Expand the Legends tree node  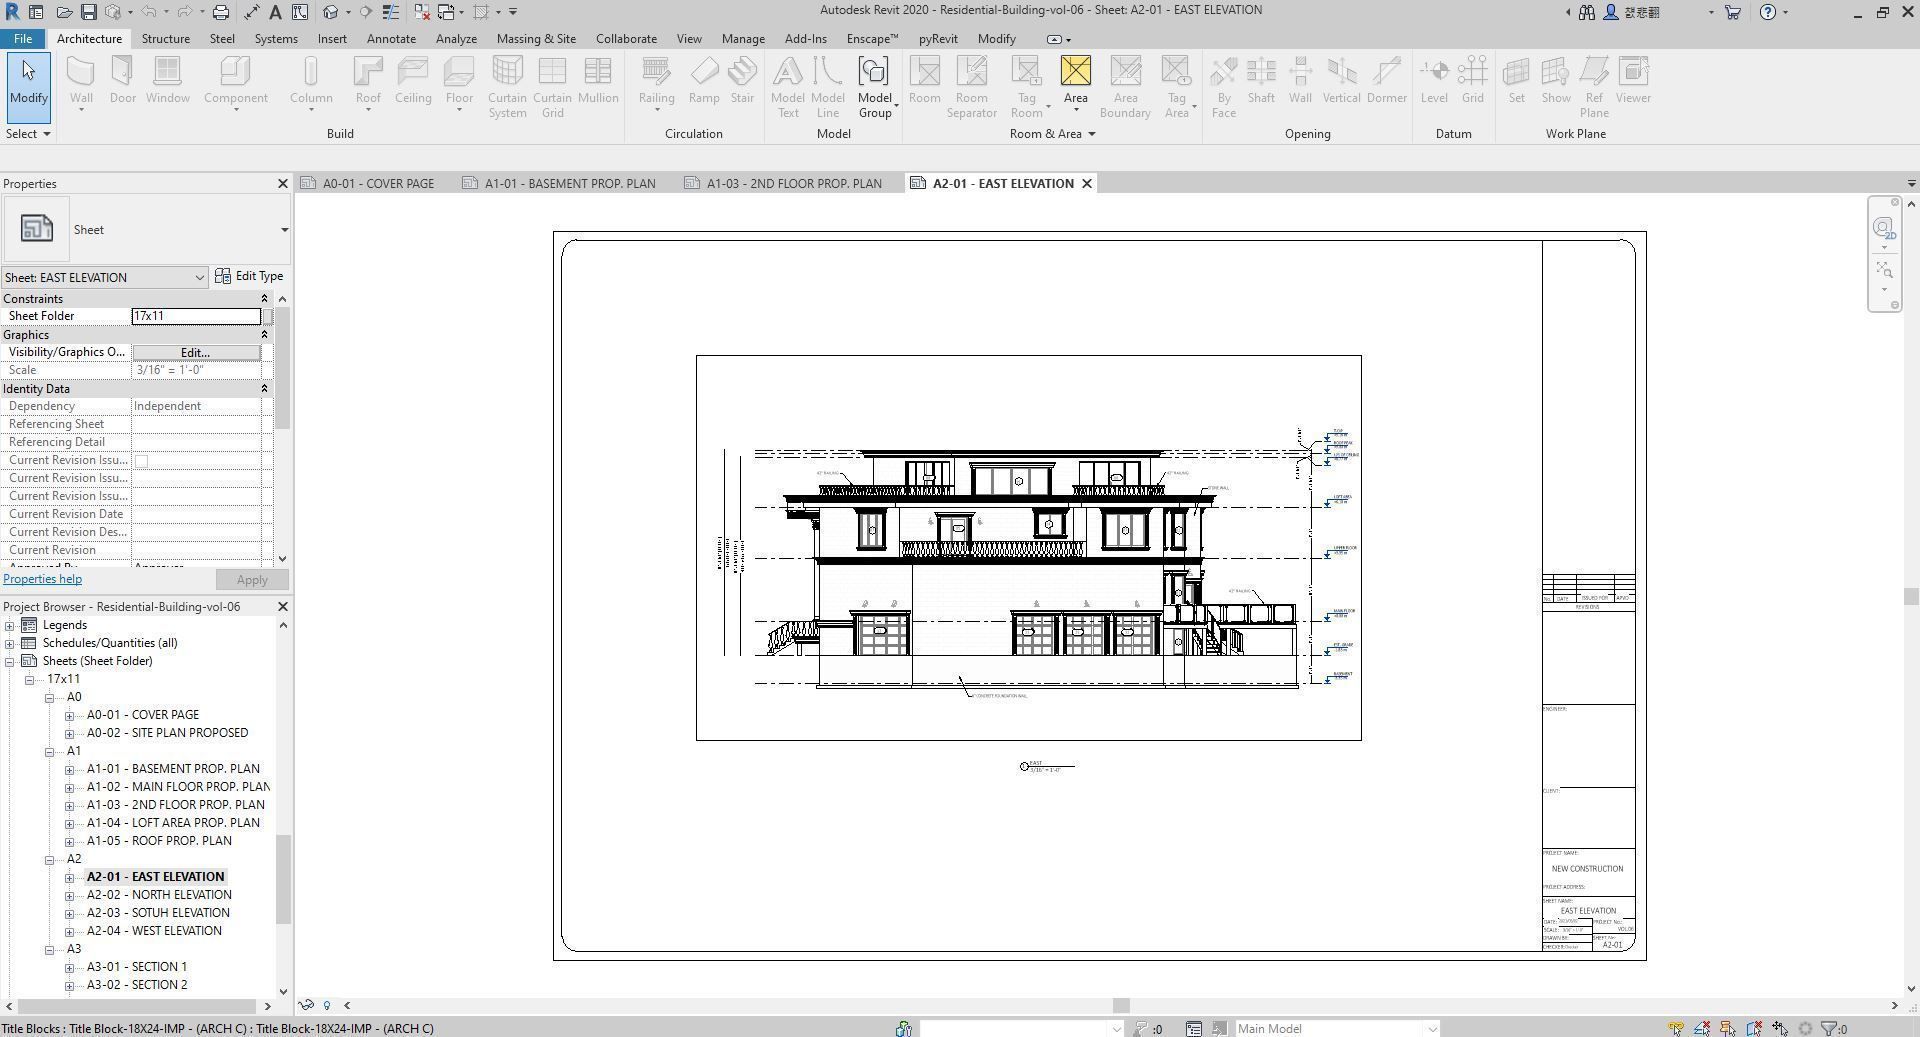[x=10, y=625]
